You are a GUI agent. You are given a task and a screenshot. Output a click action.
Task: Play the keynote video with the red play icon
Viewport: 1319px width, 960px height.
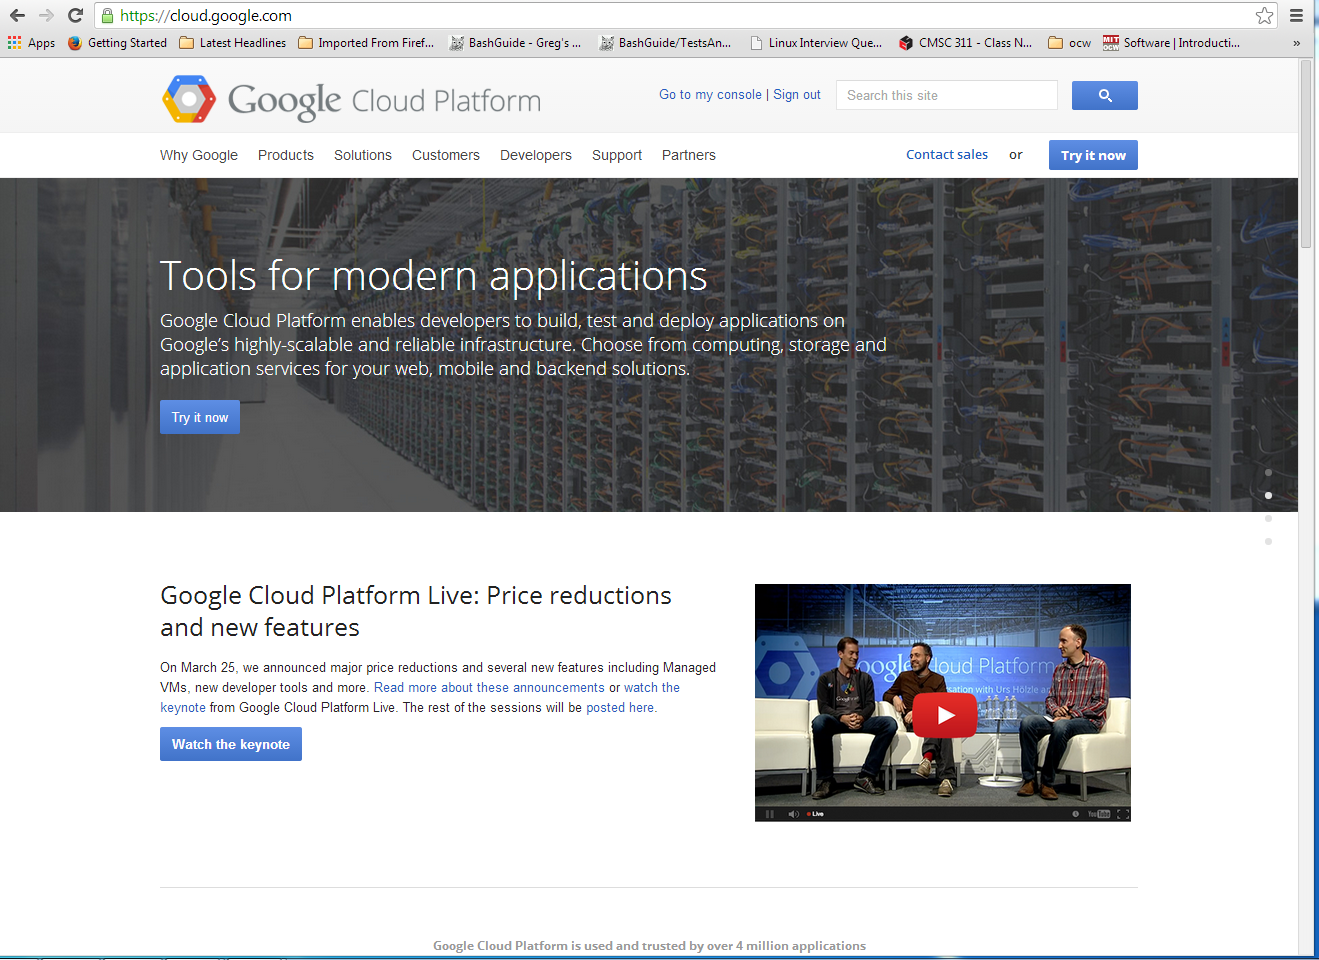(x=944, y=715)
